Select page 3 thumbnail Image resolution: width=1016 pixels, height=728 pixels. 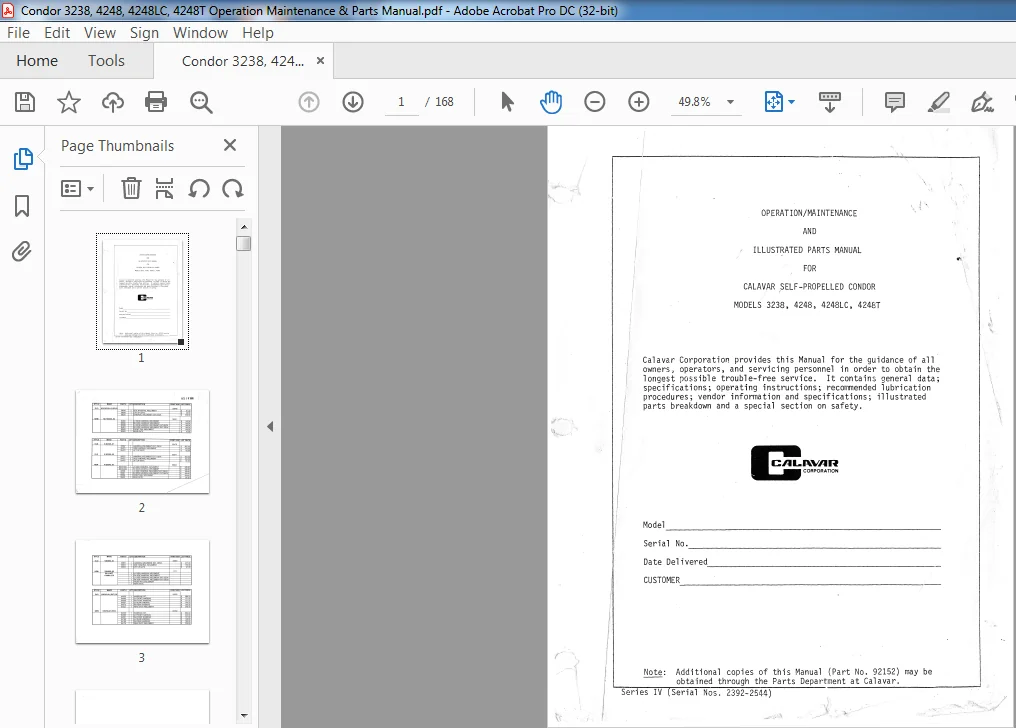(x=143, y=591)
